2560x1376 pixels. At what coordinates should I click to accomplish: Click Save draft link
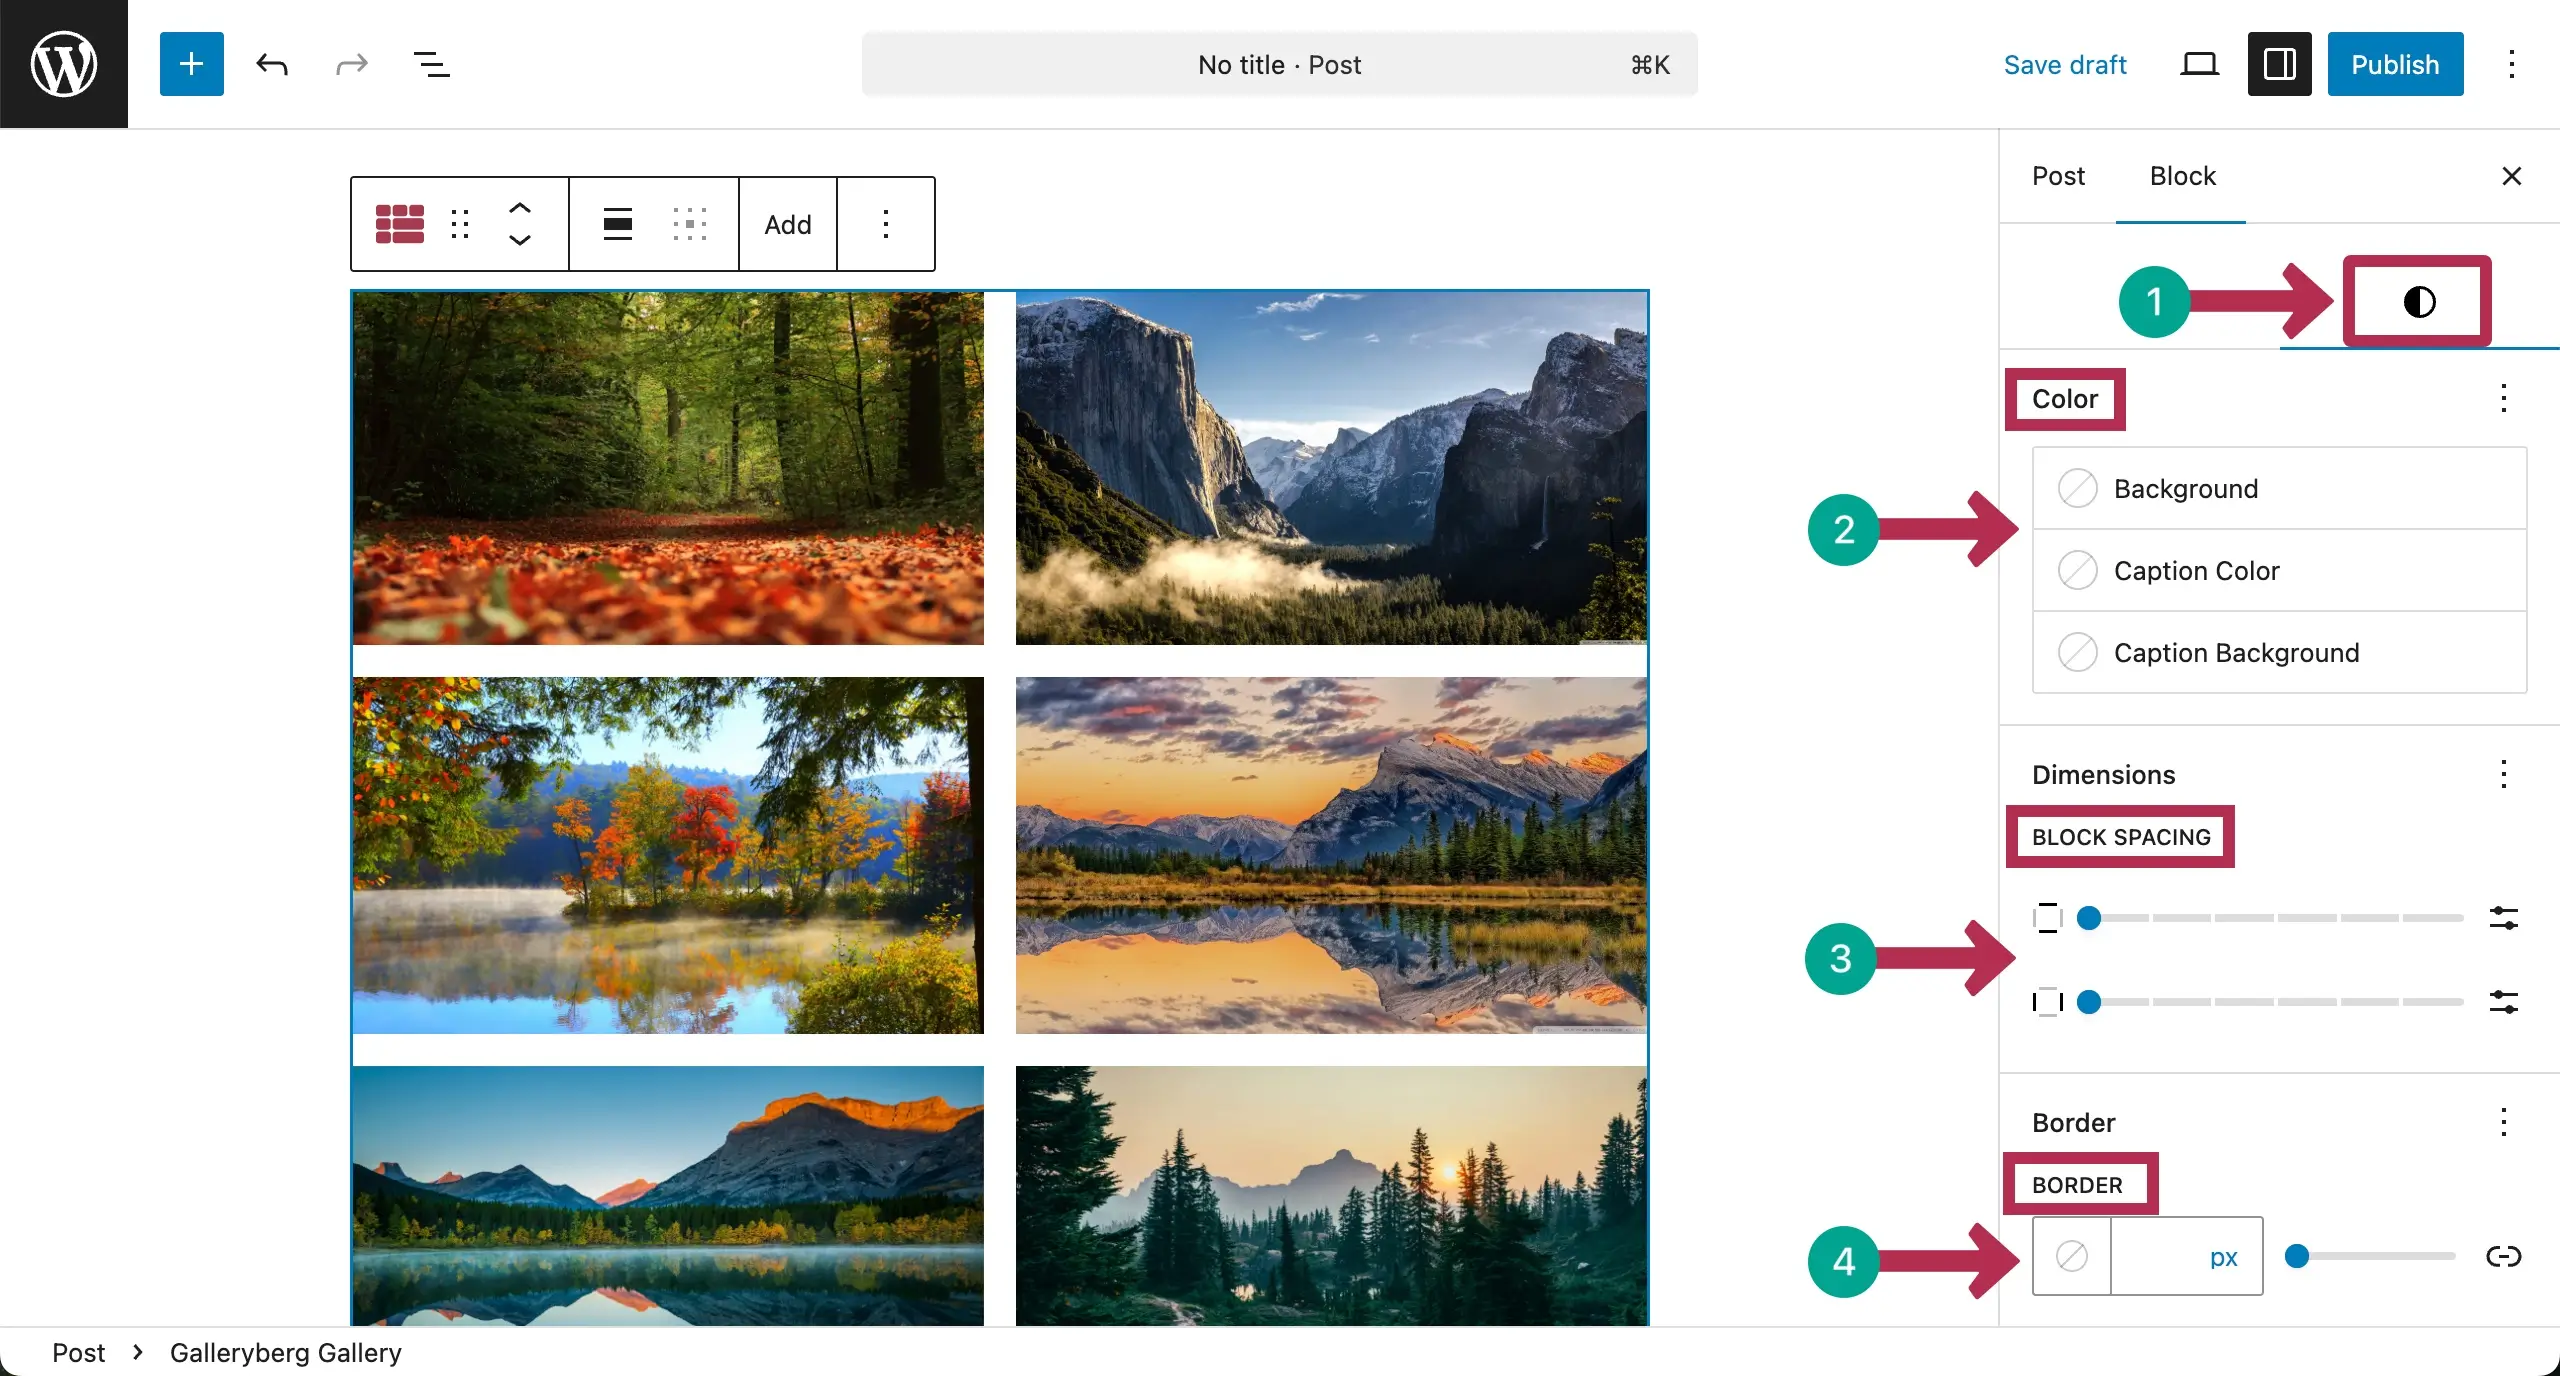[x=2065, y=64]
